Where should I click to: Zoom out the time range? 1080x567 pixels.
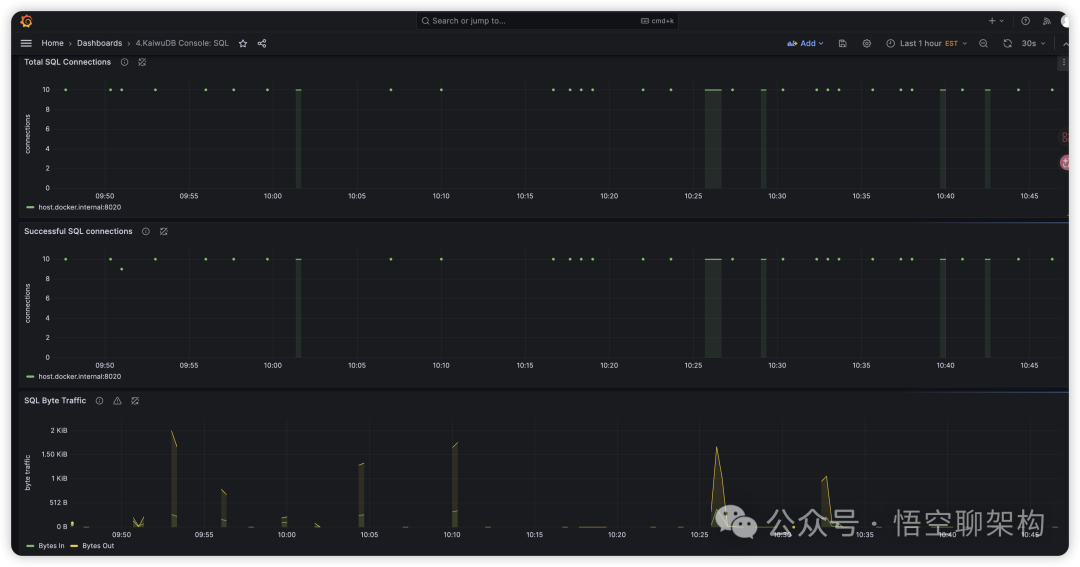[983, 44]
